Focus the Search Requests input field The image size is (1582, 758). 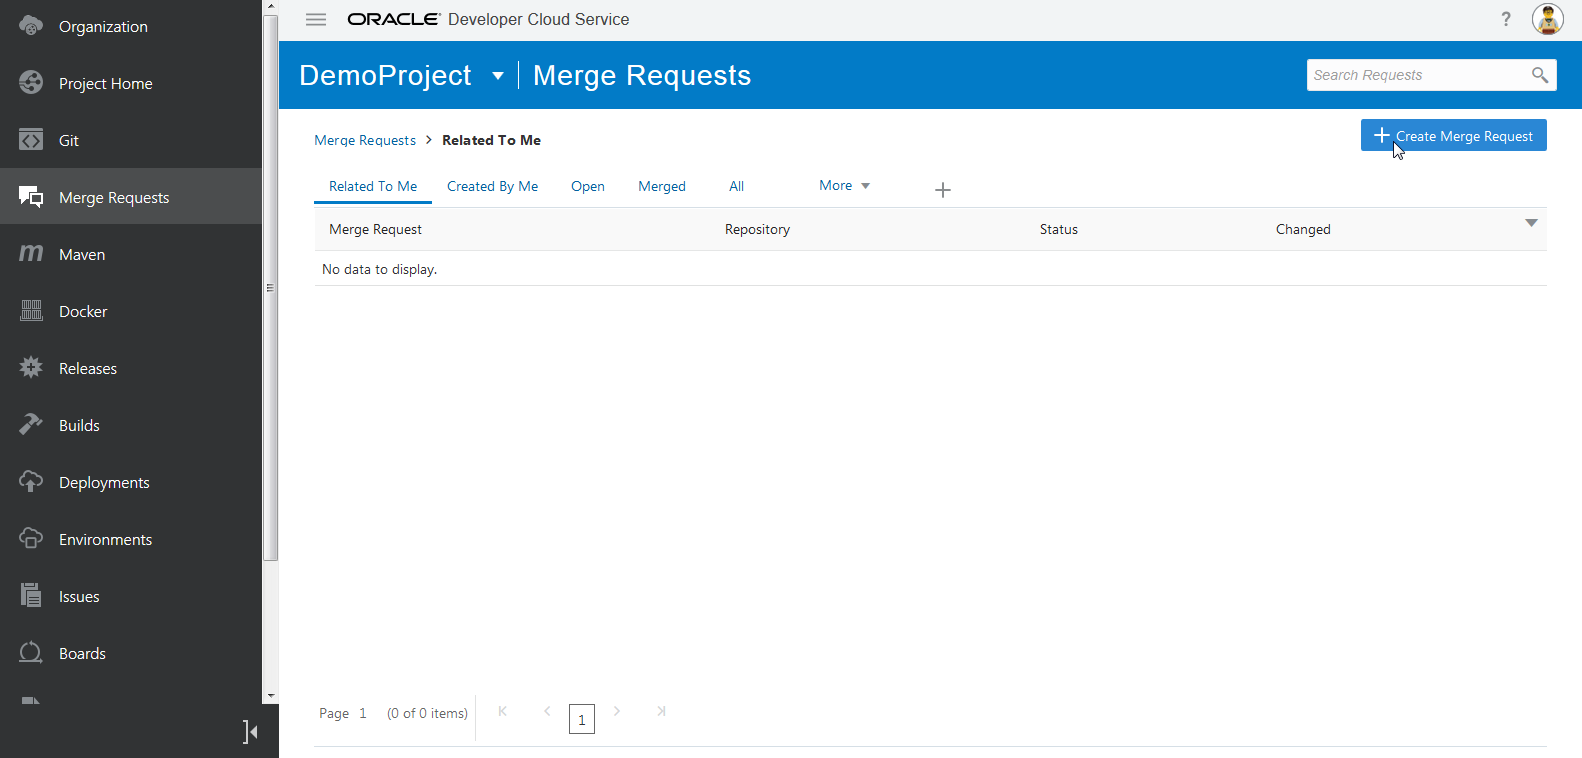coord(1416,75)
